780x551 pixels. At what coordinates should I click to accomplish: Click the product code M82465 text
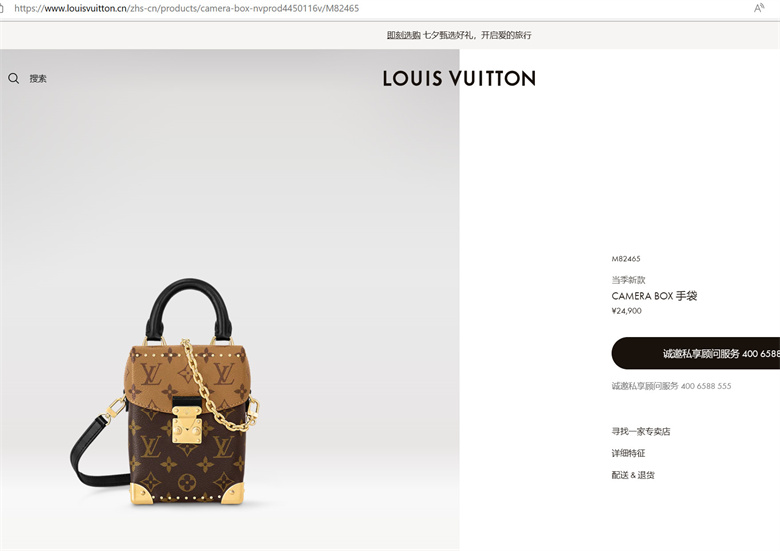[x=626, y=259]
